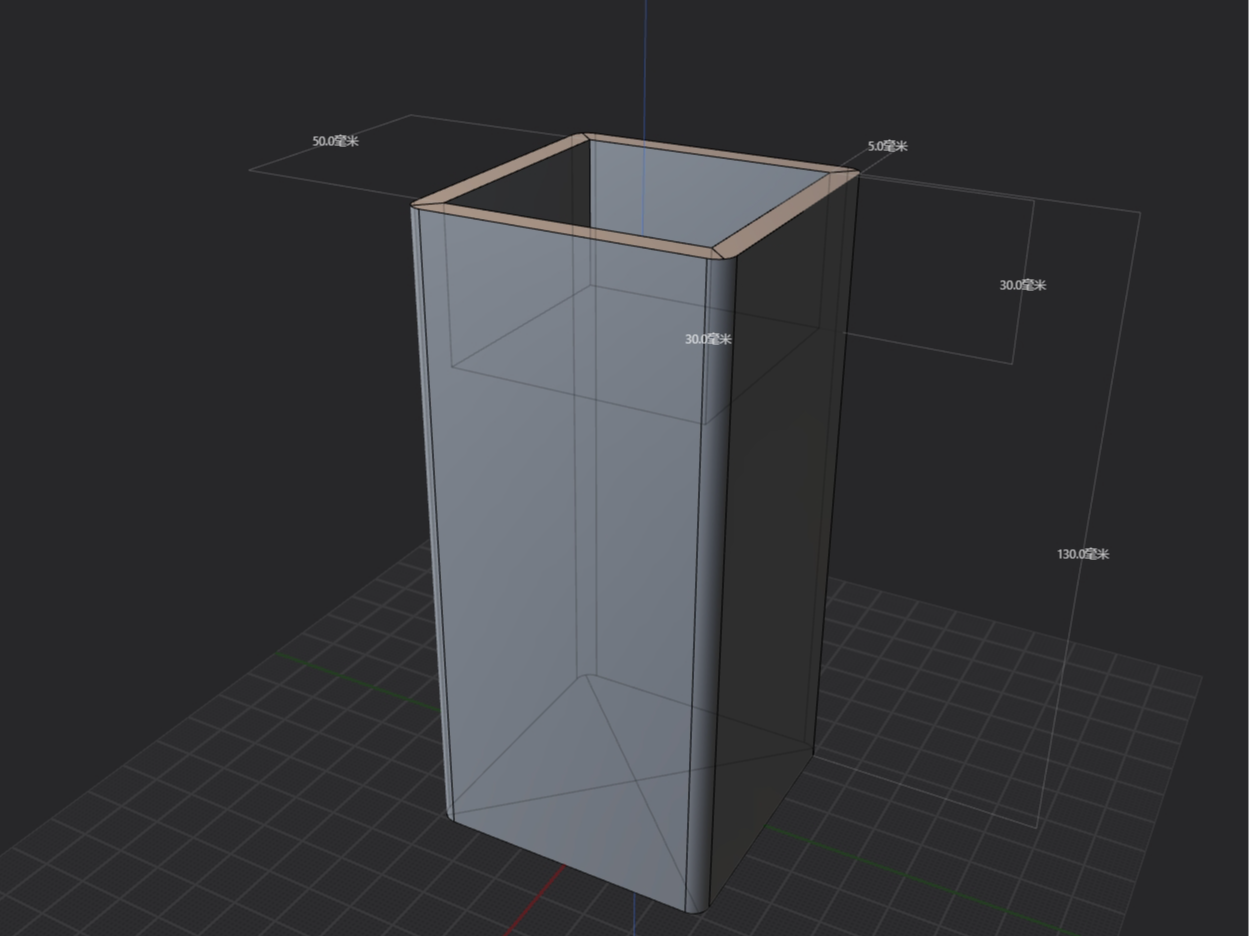Click the 30.0毫米 label right of the box
Screen dimensions: 1249x936
(1023, 285)
